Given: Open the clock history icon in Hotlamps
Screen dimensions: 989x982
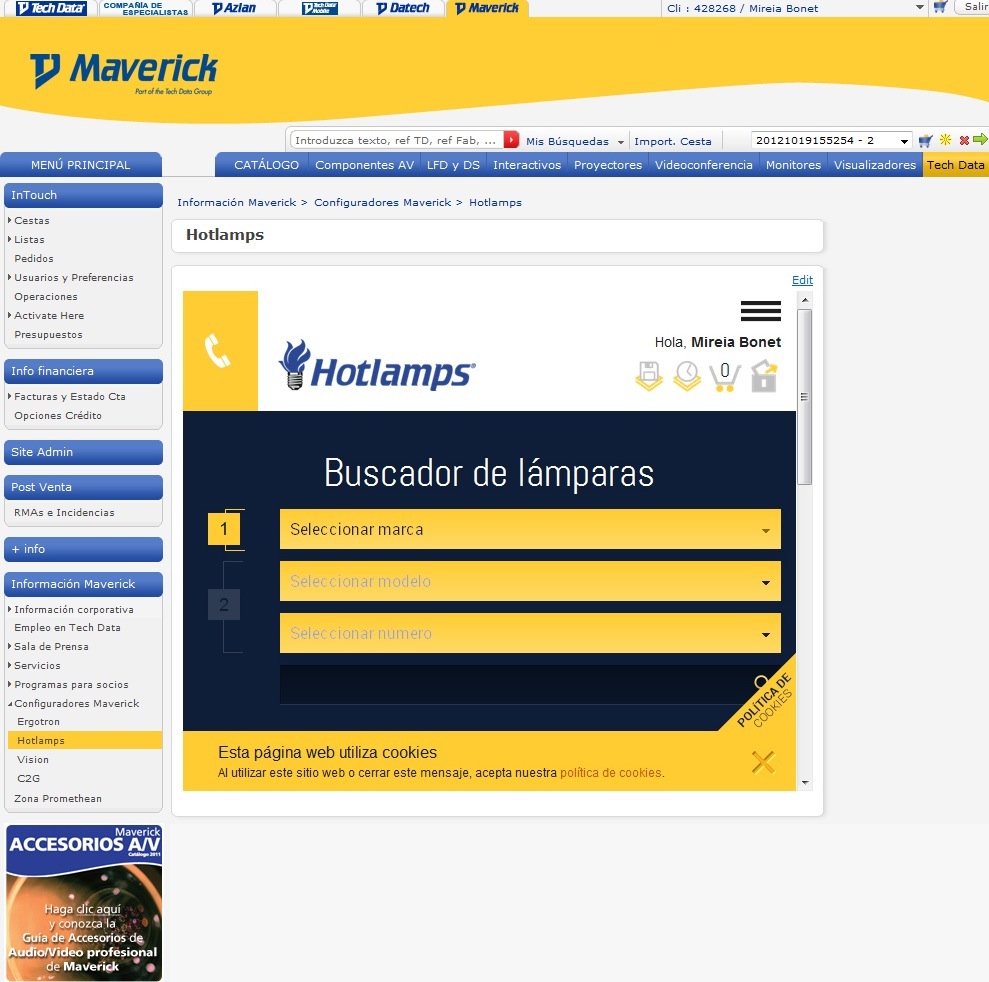Looking at the screenshot, I should pos(686,376).
